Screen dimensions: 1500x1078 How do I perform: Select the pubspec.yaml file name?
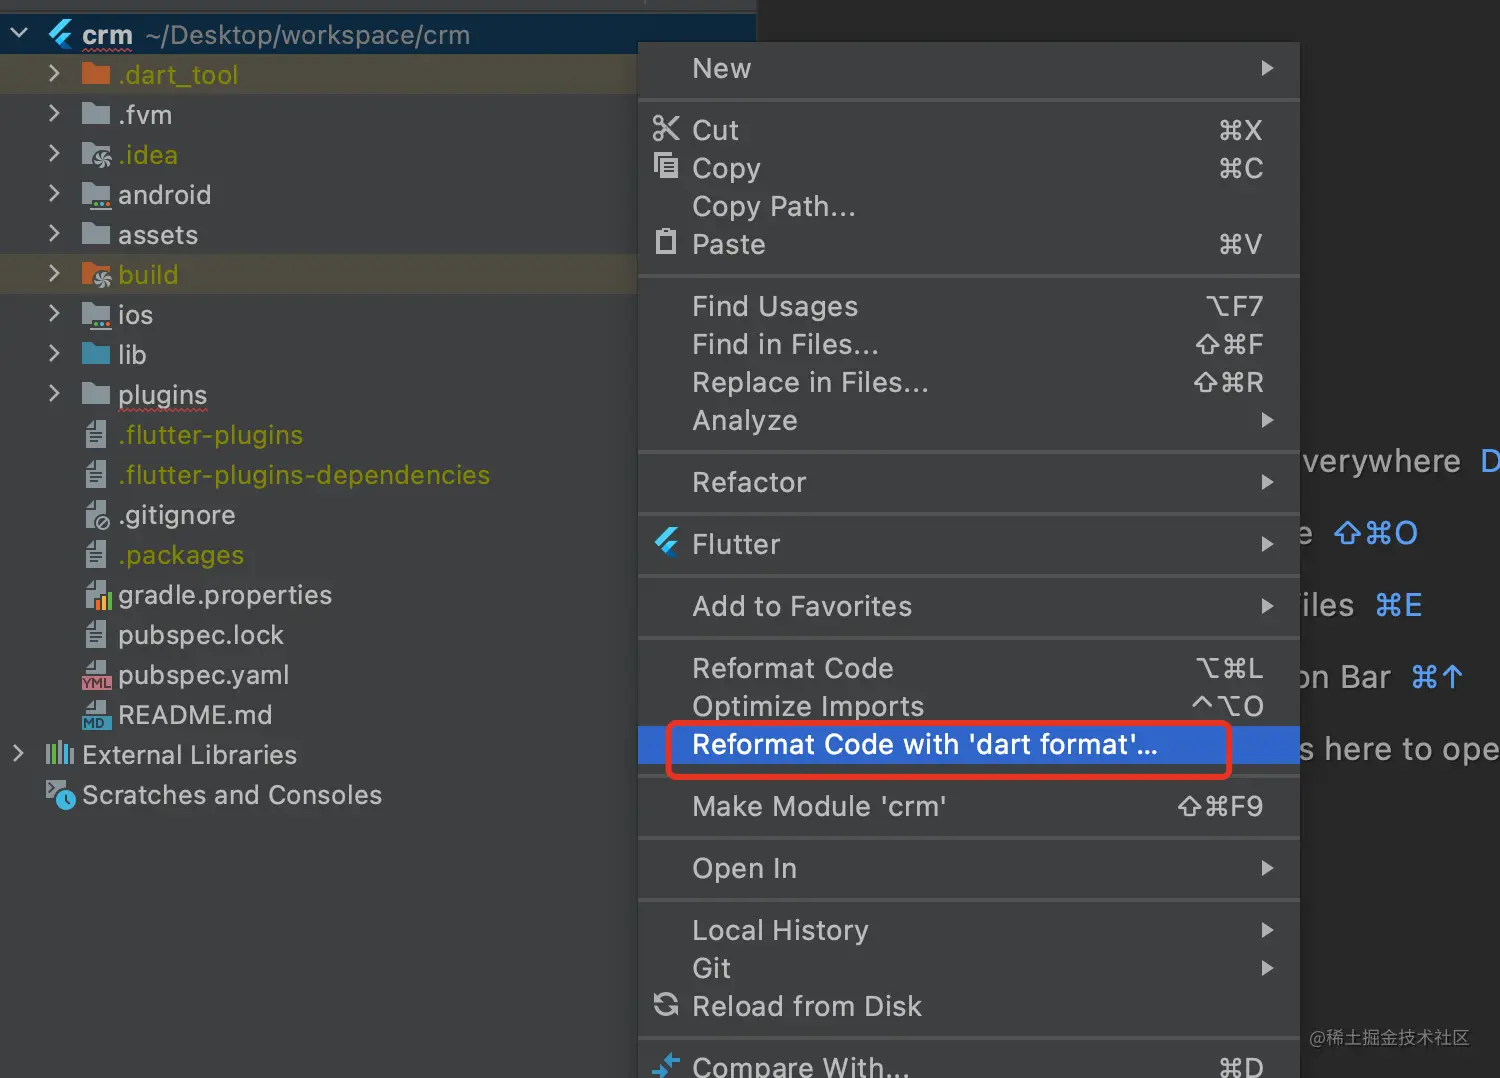point(204,675)
